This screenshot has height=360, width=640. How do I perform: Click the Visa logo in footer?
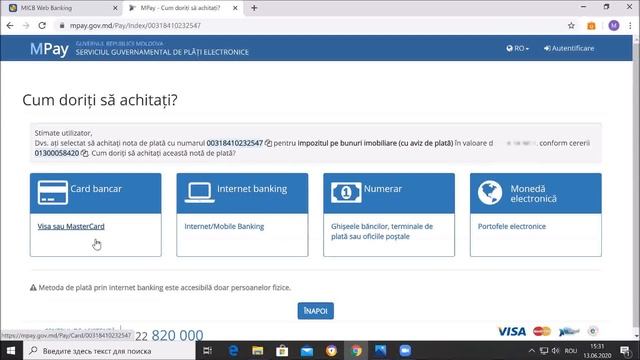click(512, 331)
